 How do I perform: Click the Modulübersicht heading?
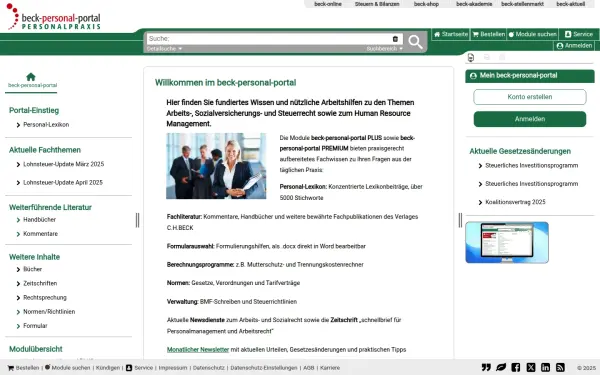pos(36,349)
